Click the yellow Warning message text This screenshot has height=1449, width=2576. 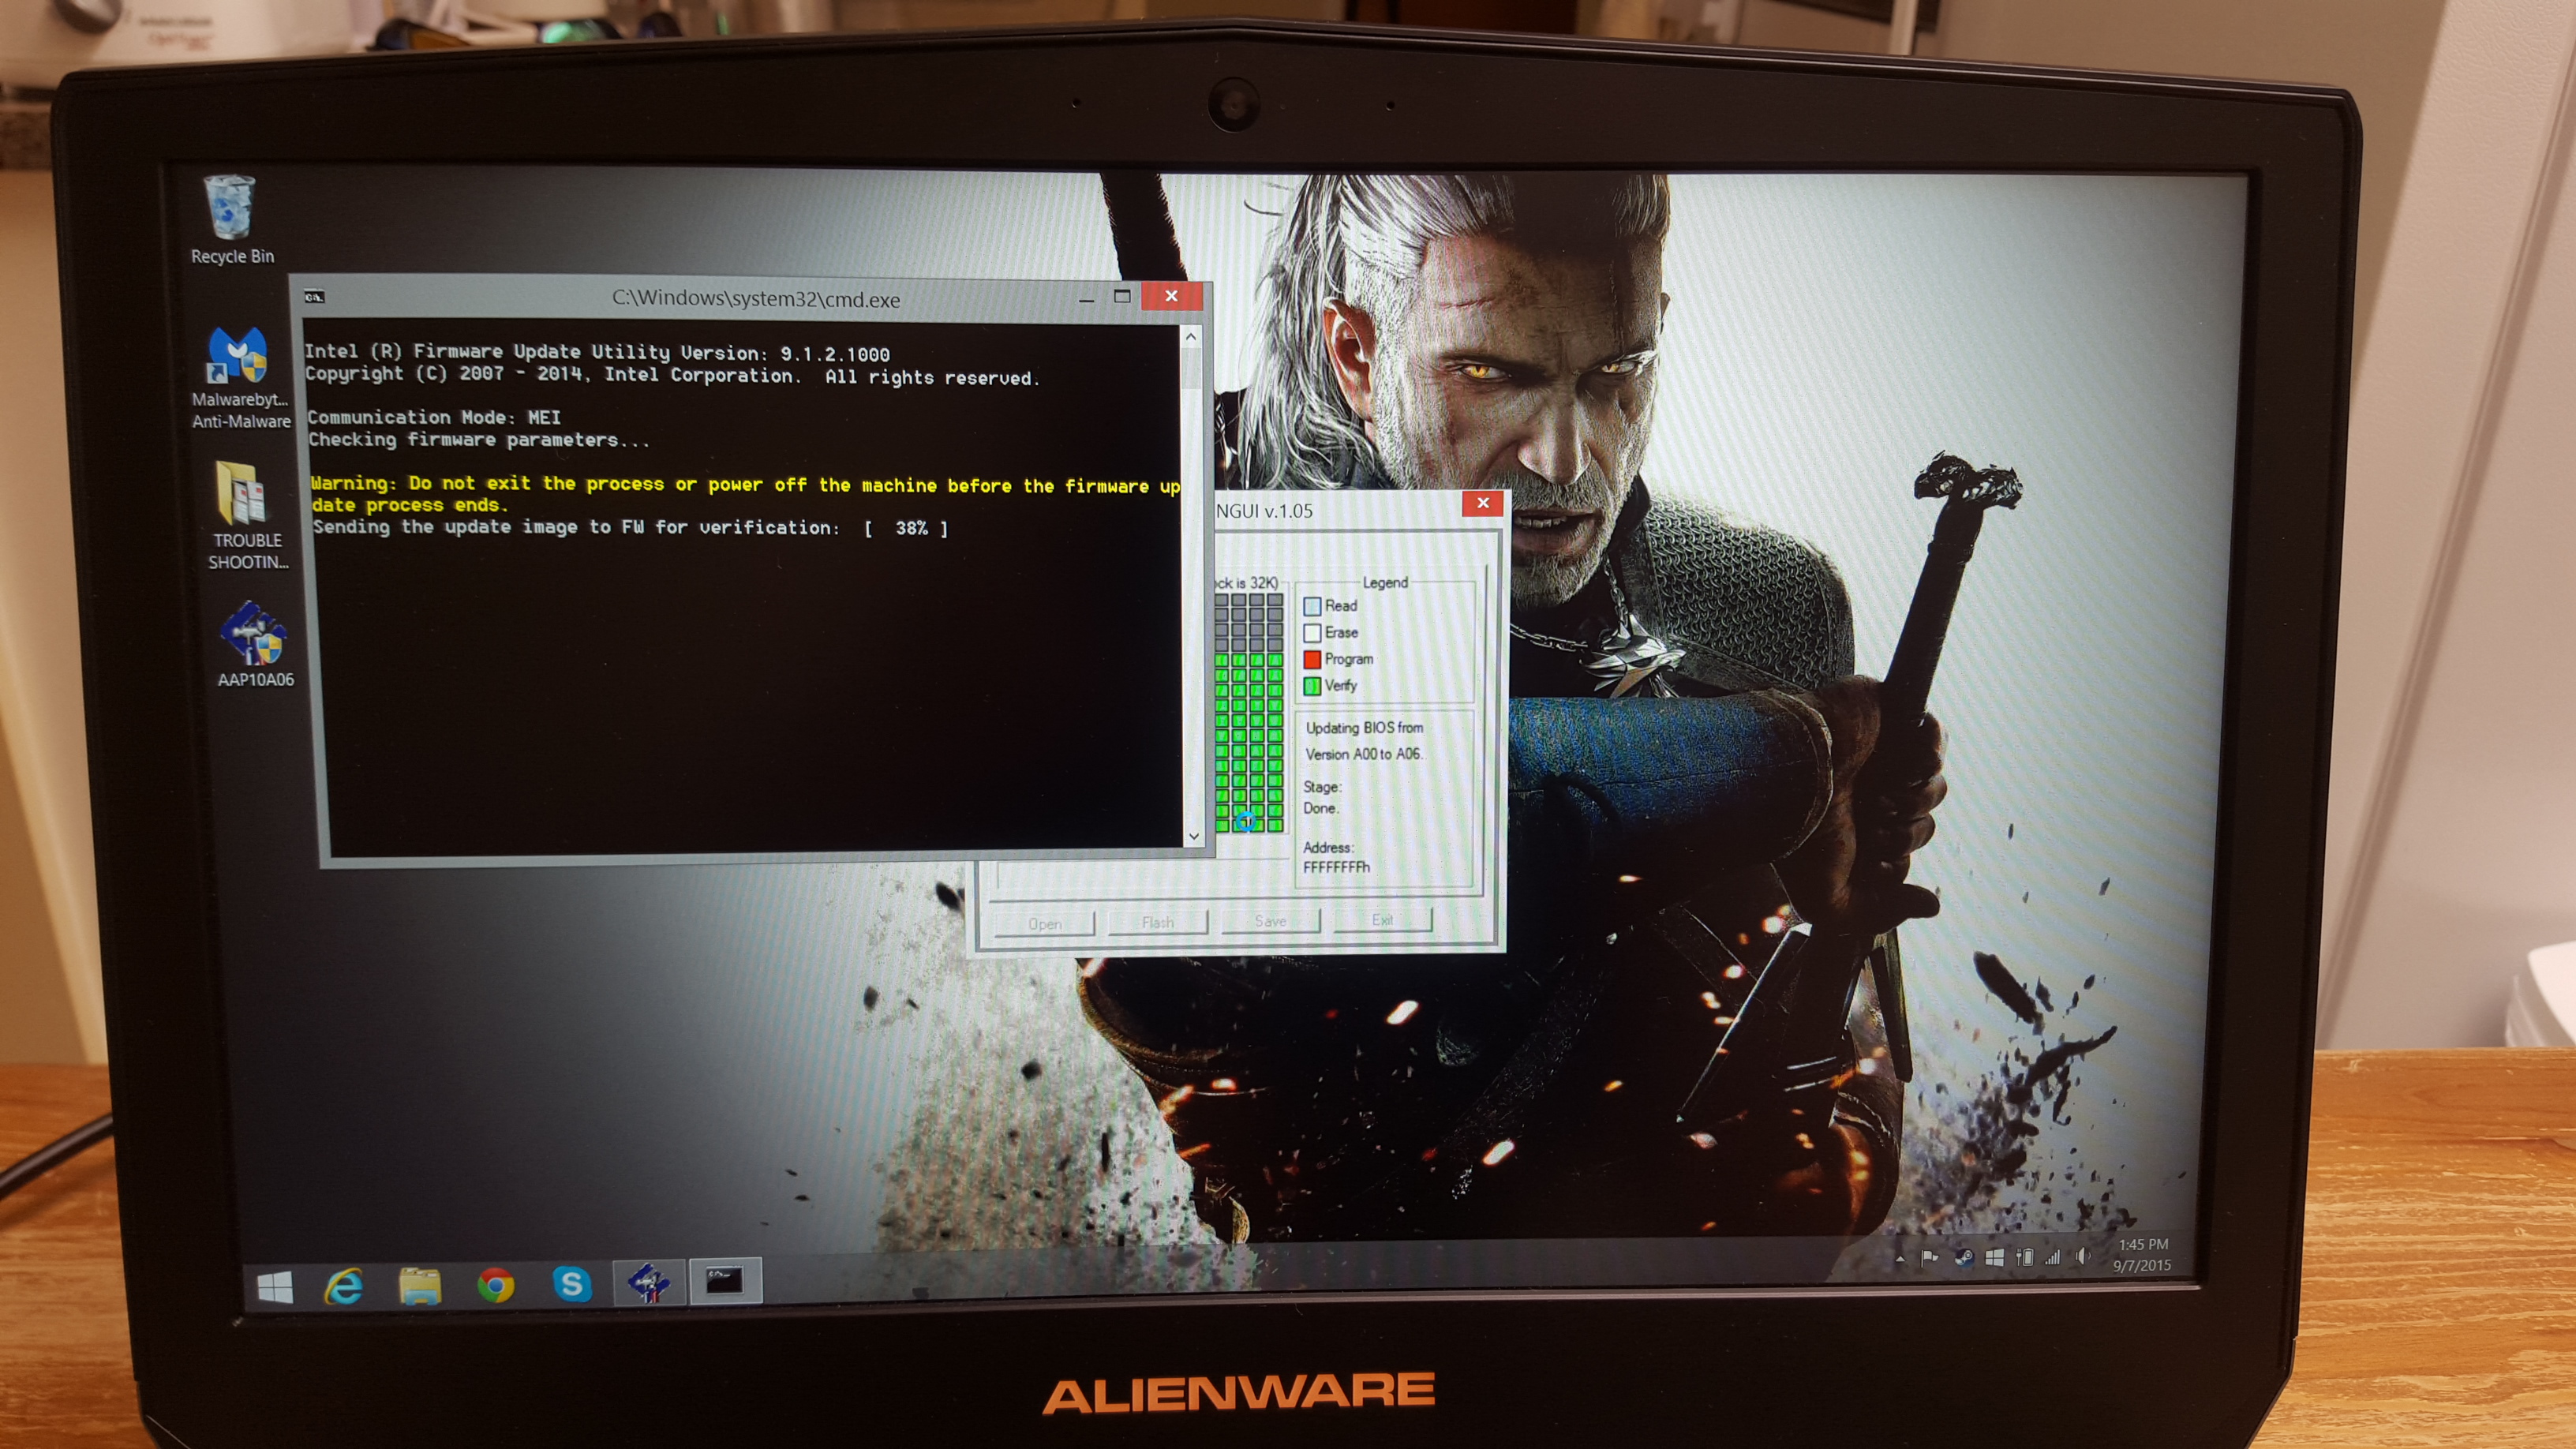click(745, 494)
